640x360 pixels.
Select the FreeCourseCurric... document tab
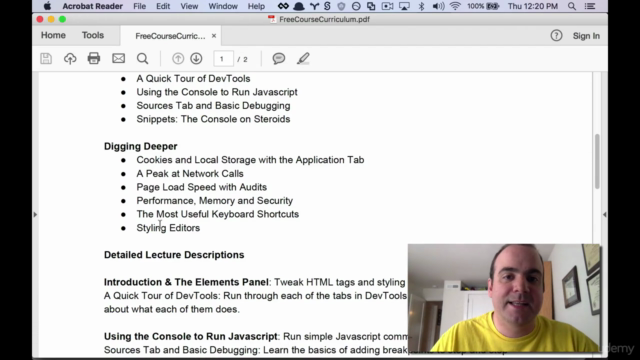coord(170,36)
